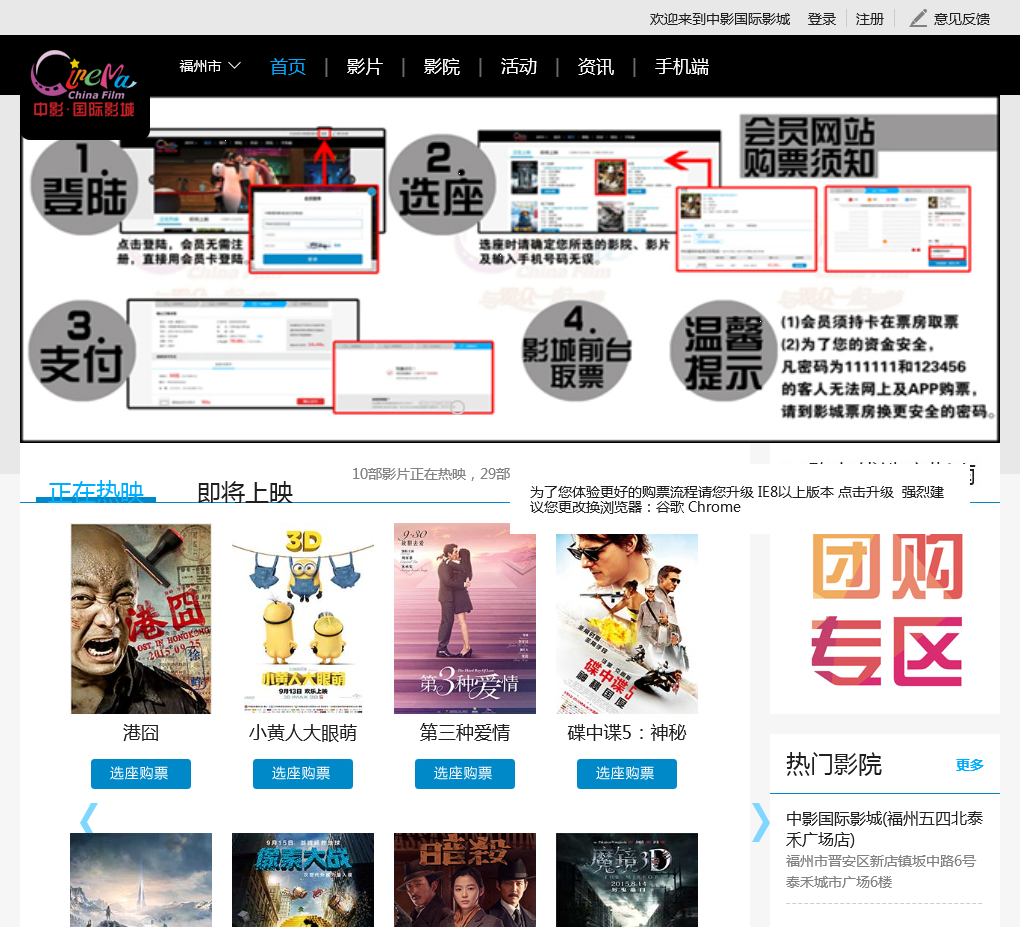Open the 意见反馈 link
The image size is (1020, 927).
click(961, 19)
